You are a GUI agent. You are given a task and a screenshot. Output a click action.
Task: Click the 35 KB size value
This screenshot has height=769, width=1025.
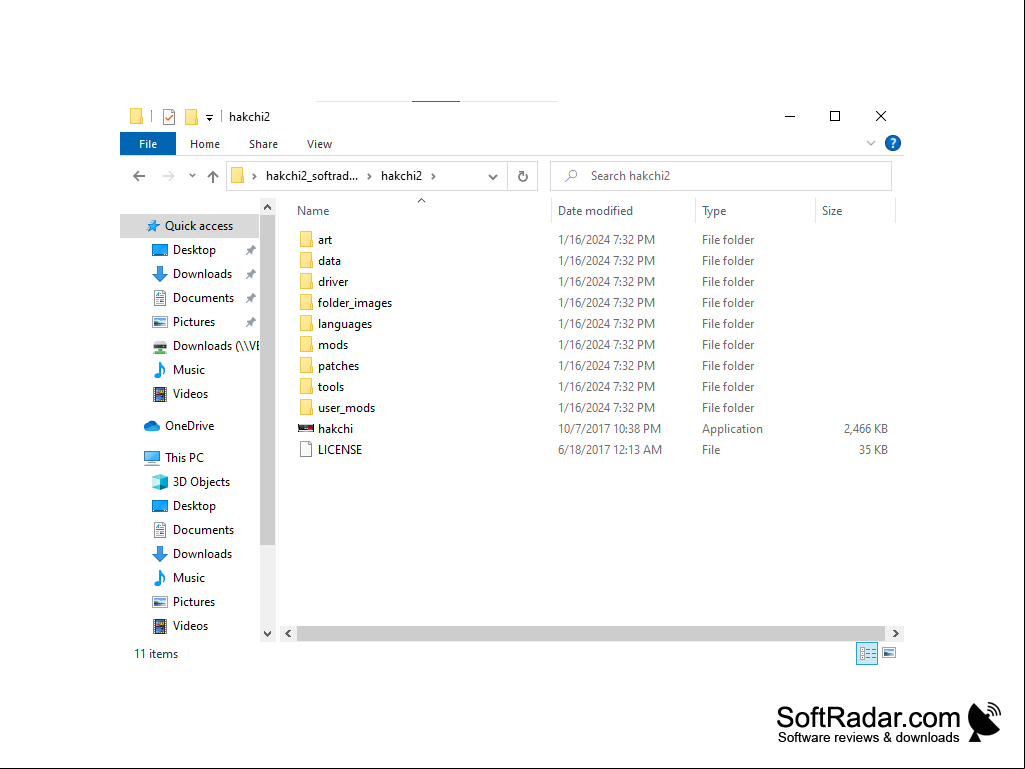[x=873, y=450]
